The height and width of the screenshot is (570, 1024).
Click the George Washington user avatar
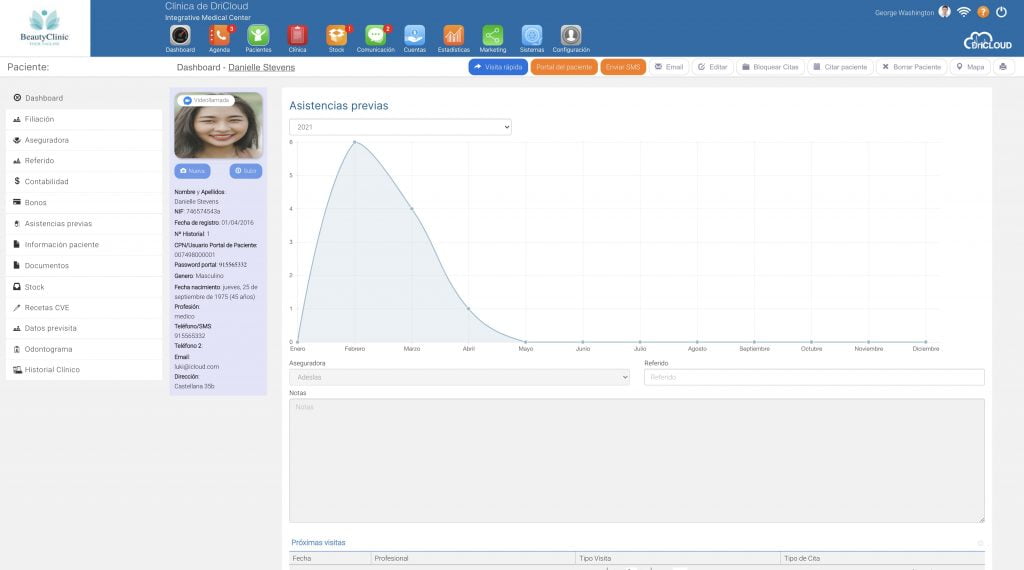point(944,12)
